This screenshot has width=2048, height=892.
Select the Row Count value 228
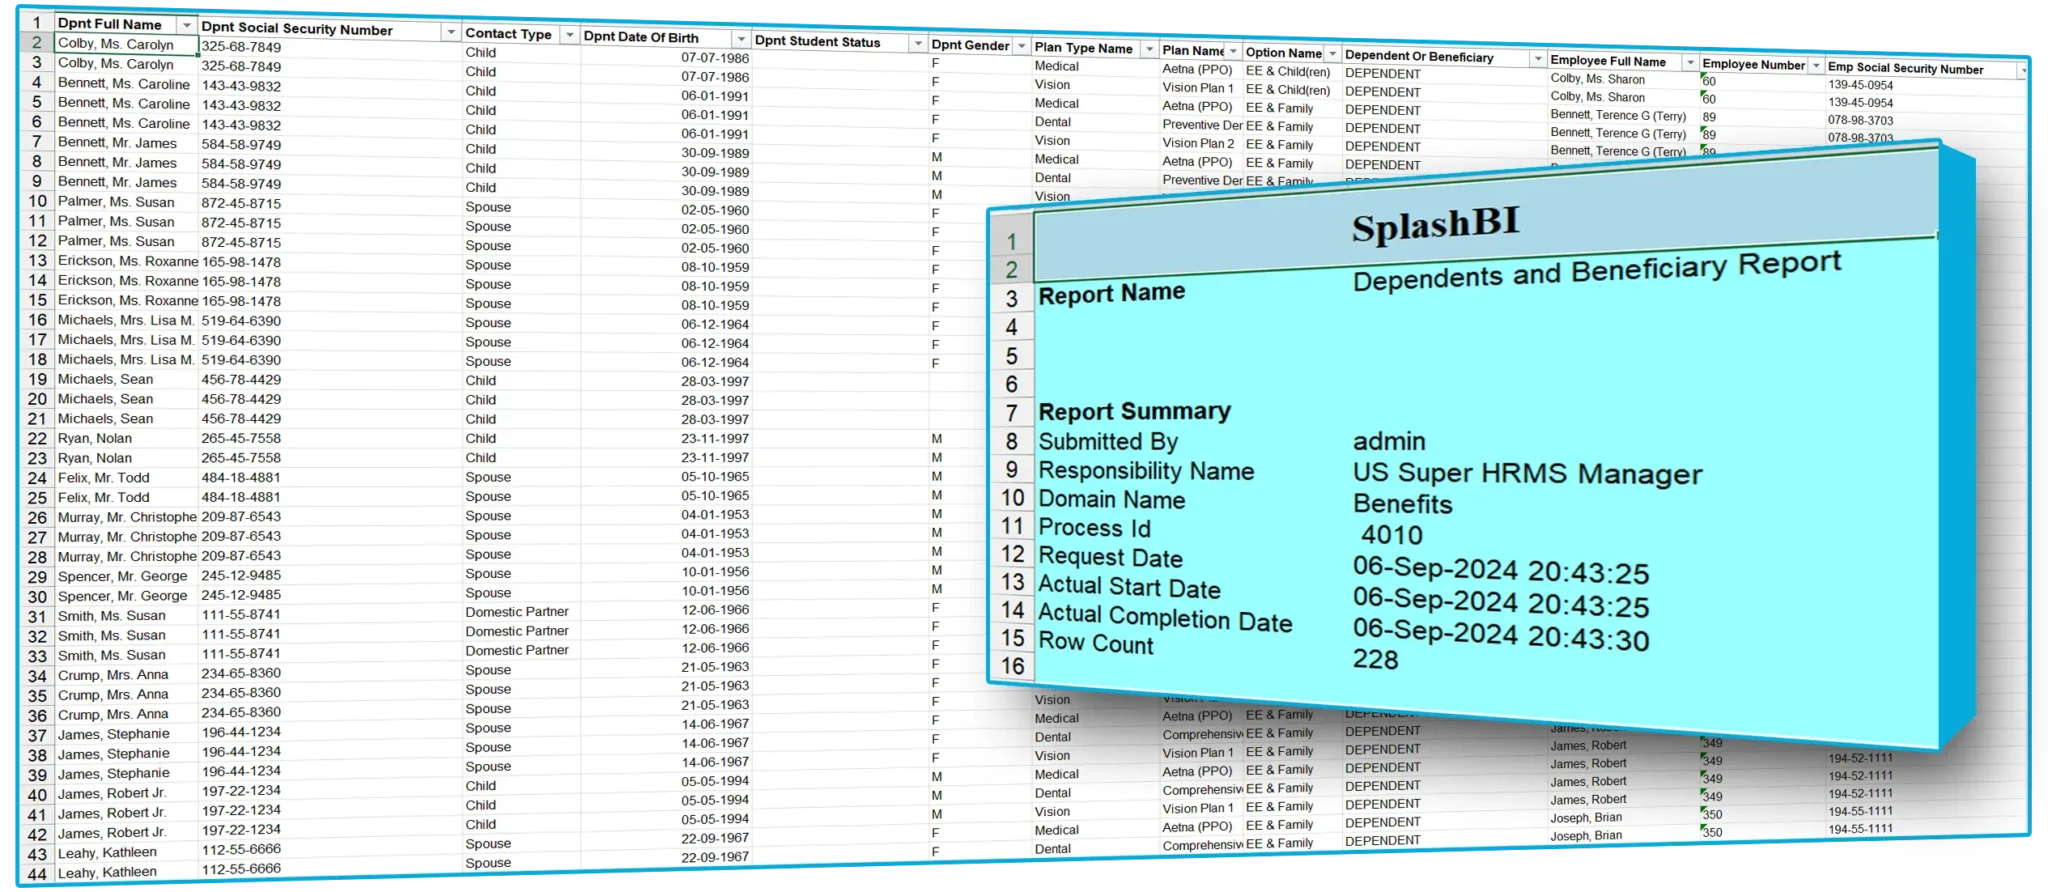pos(1376,660)
